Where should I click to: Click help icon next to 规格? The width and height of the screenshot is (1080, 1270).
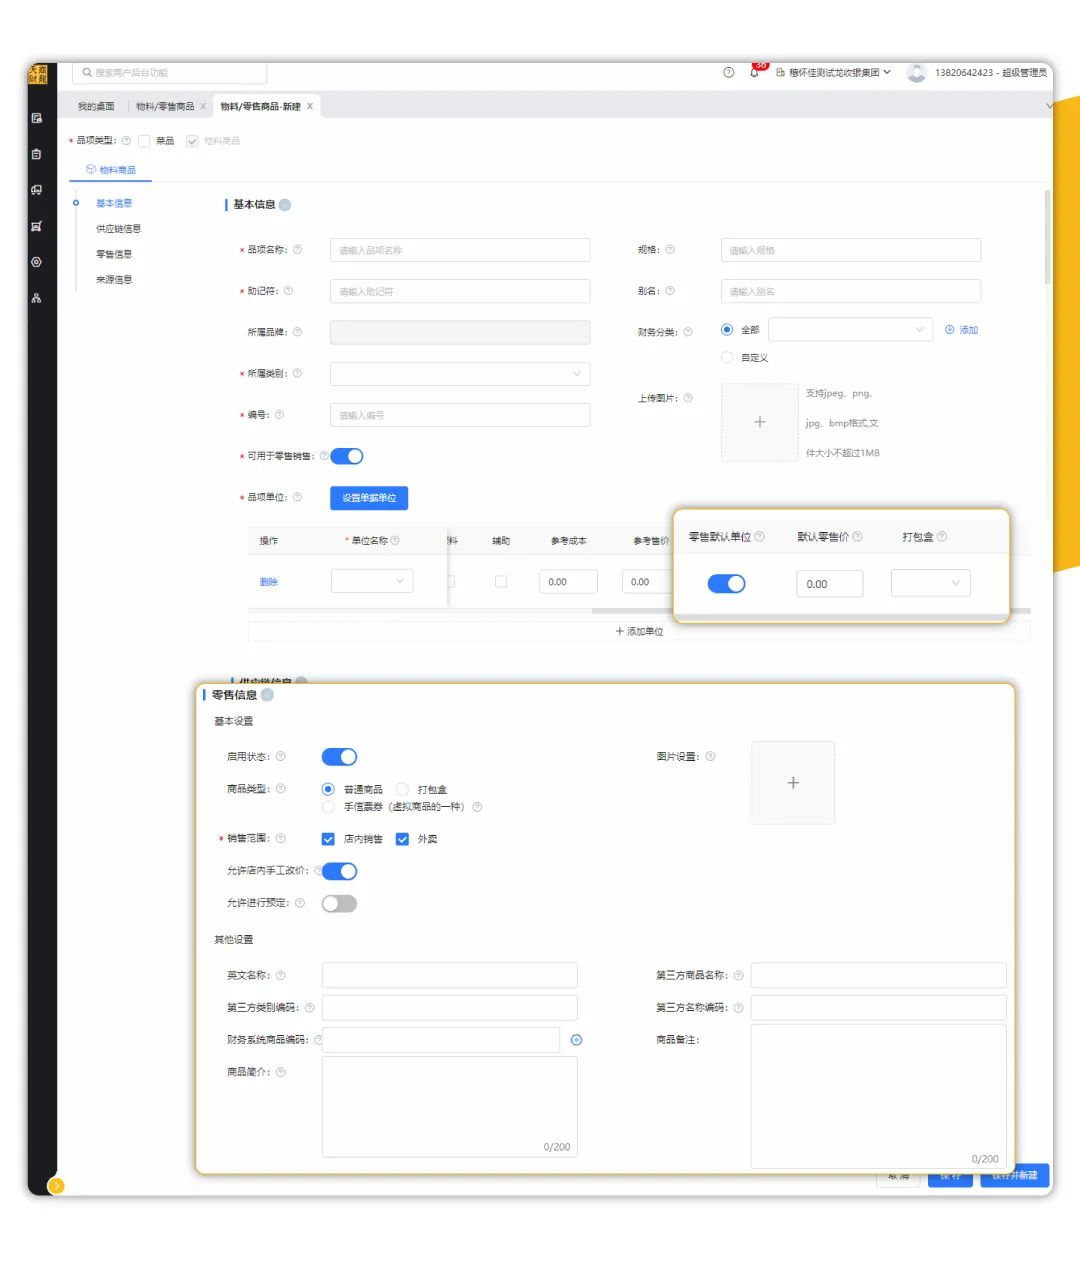click(x=670, y=250)
